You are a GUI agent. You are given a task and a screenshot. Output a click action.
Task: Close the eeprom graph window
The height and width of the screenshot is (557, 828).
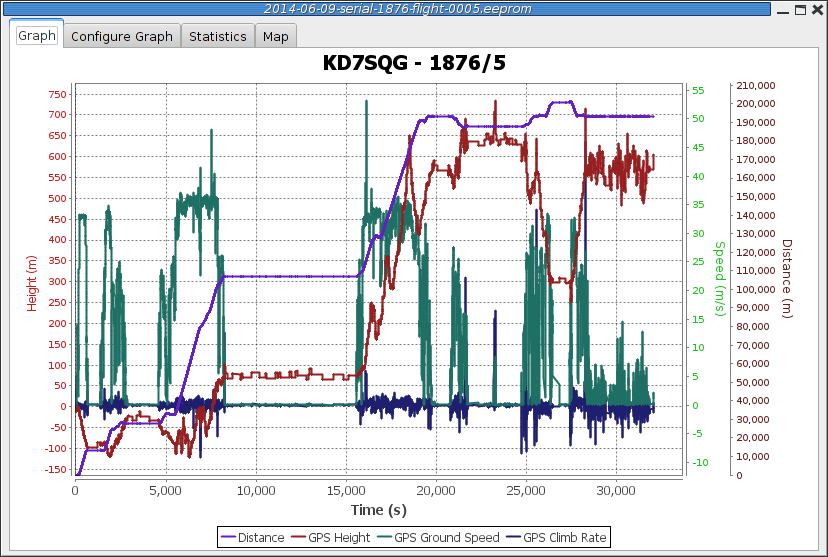[818, 10]
